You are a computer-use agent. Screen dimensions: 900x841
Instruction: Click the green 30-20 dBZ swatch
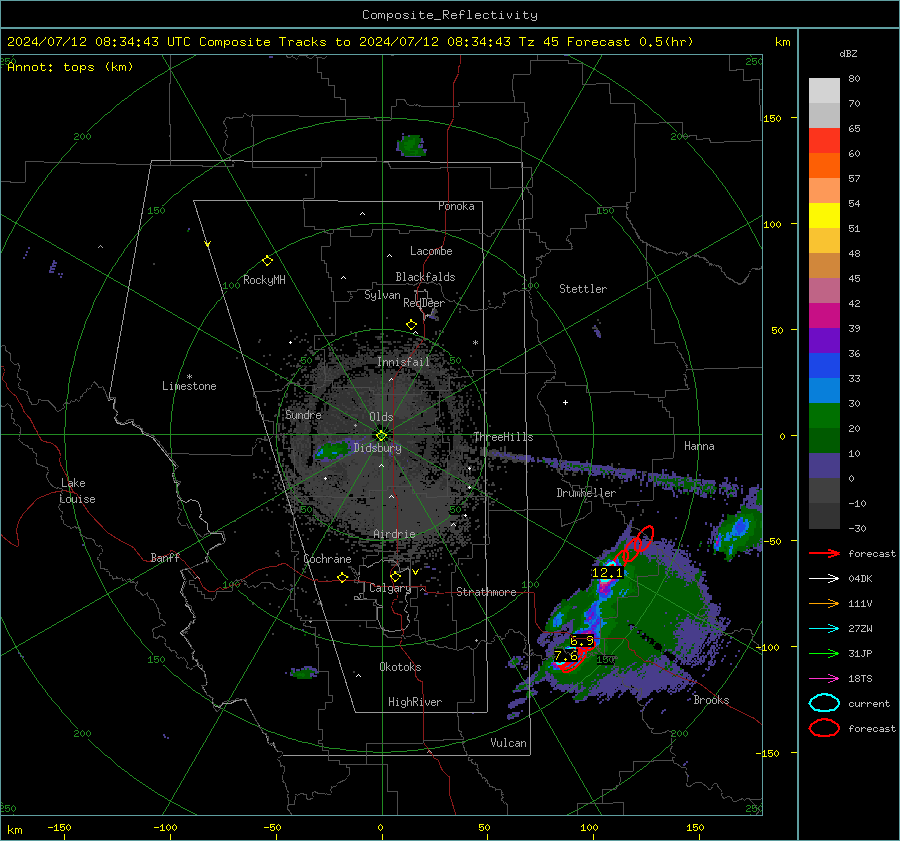824,415
